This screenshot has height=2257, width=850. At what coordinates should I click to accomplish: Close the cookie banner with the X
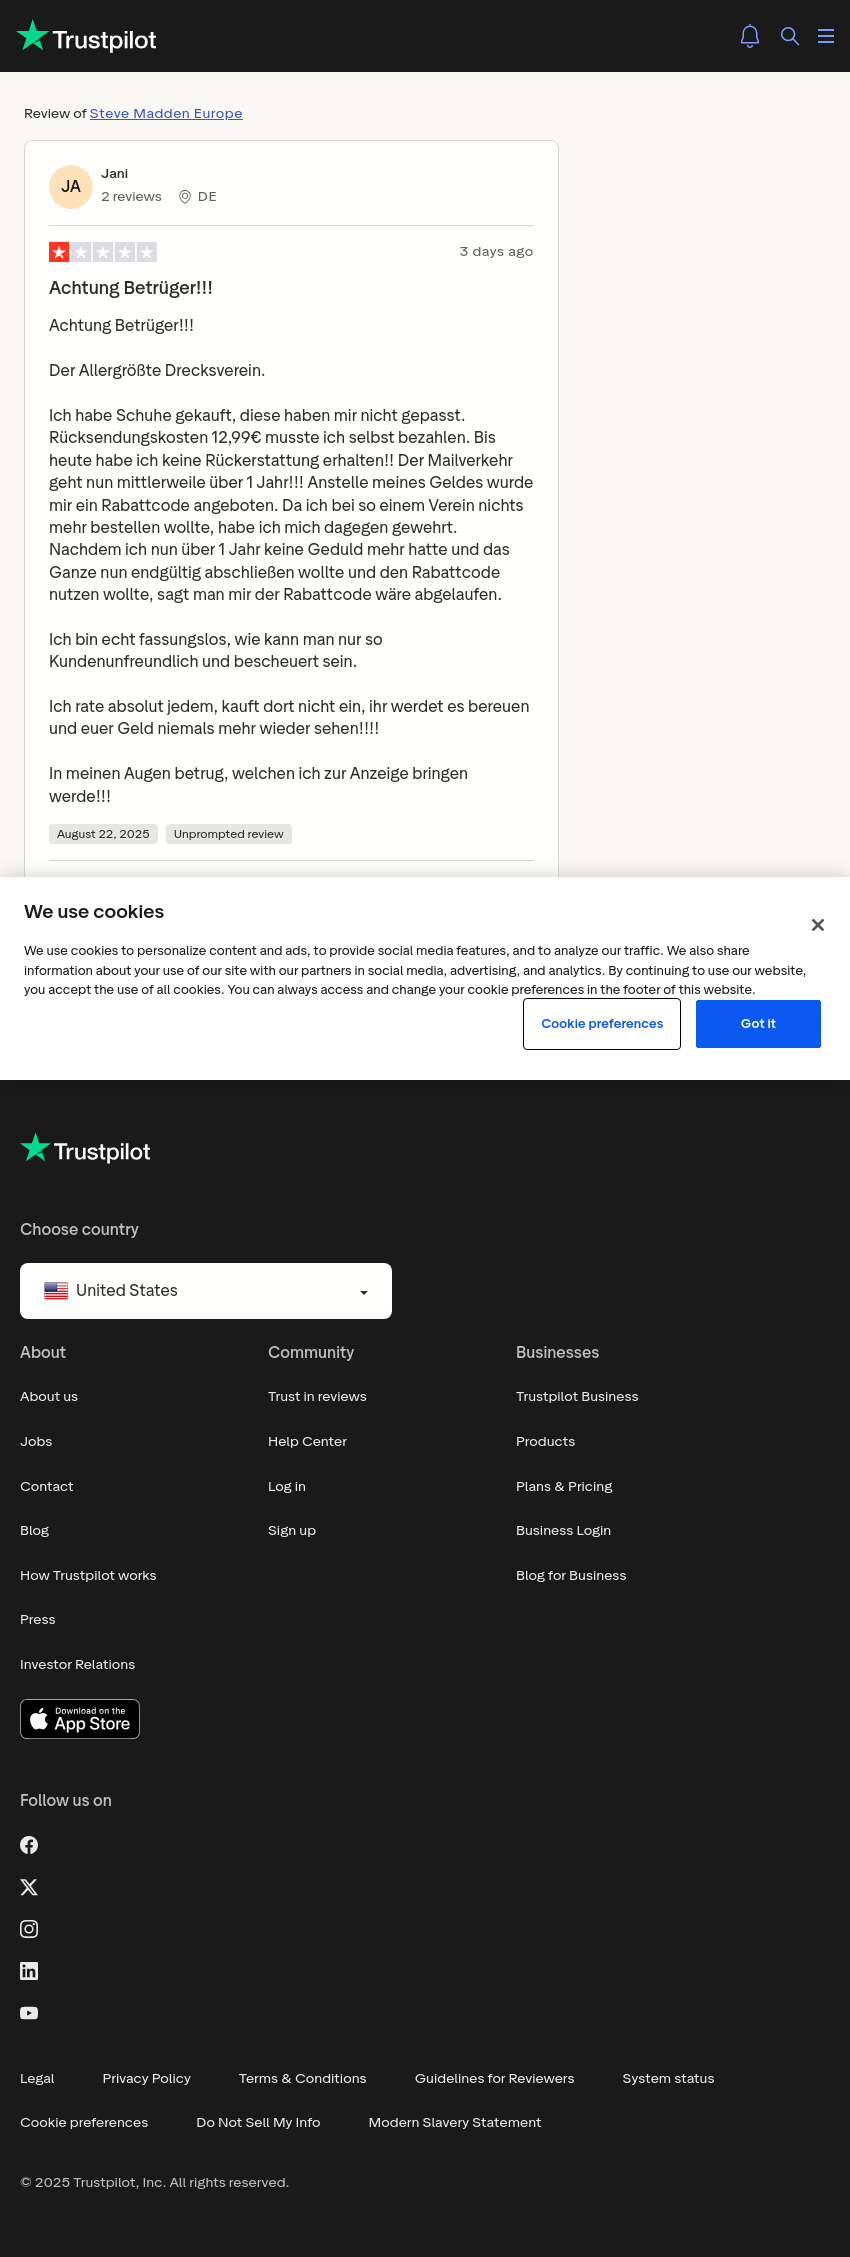pos(818,925)
